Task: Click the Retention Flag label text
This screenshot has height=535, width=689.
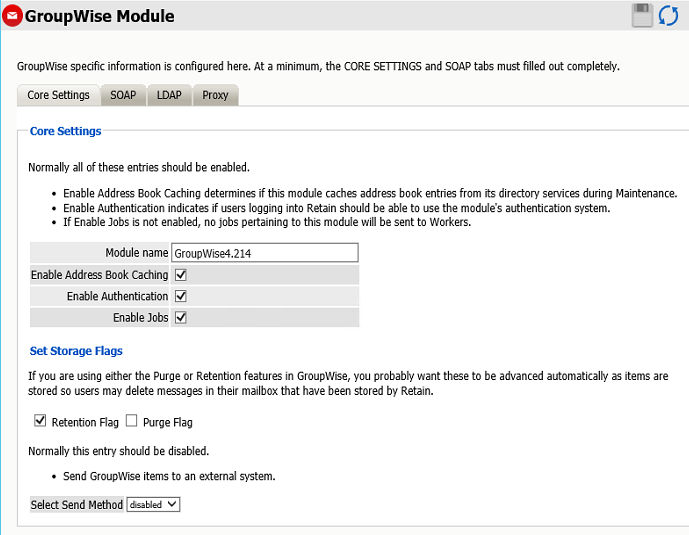Action: [x=85, y=423]
